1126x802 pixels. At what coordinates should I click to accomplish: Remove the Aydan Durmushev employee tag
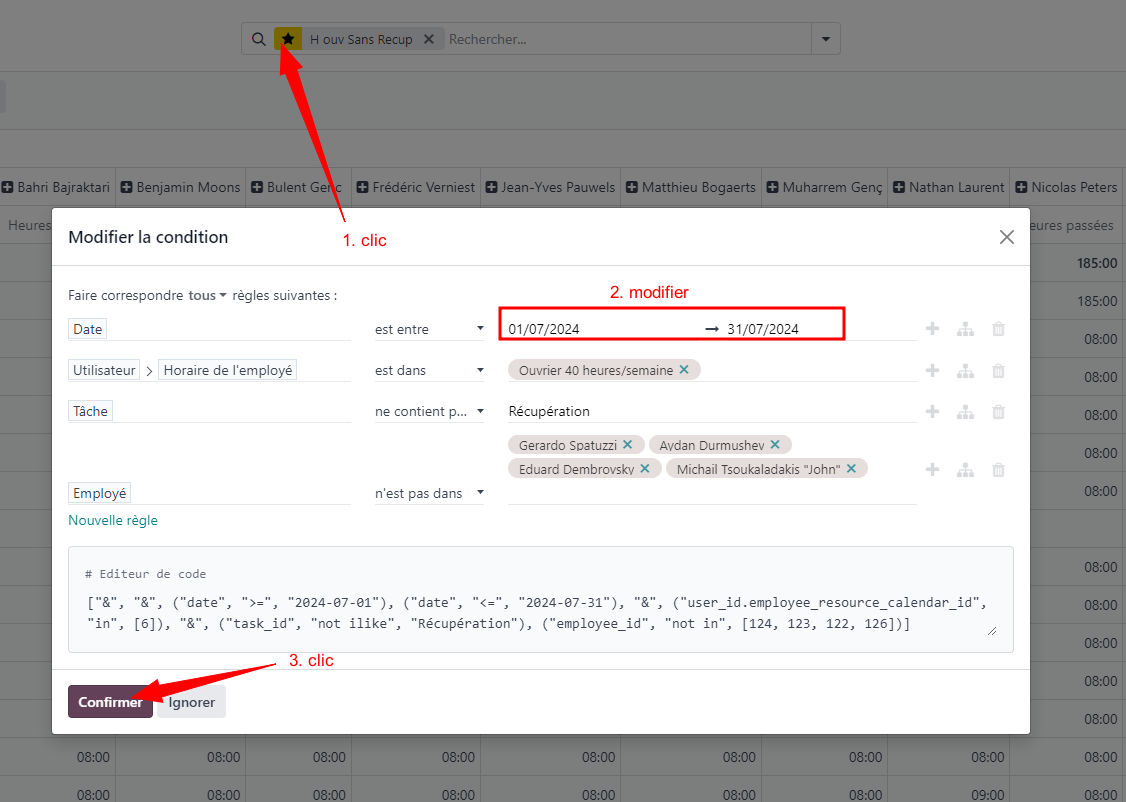pyautogui.click(x=775, y=444)
